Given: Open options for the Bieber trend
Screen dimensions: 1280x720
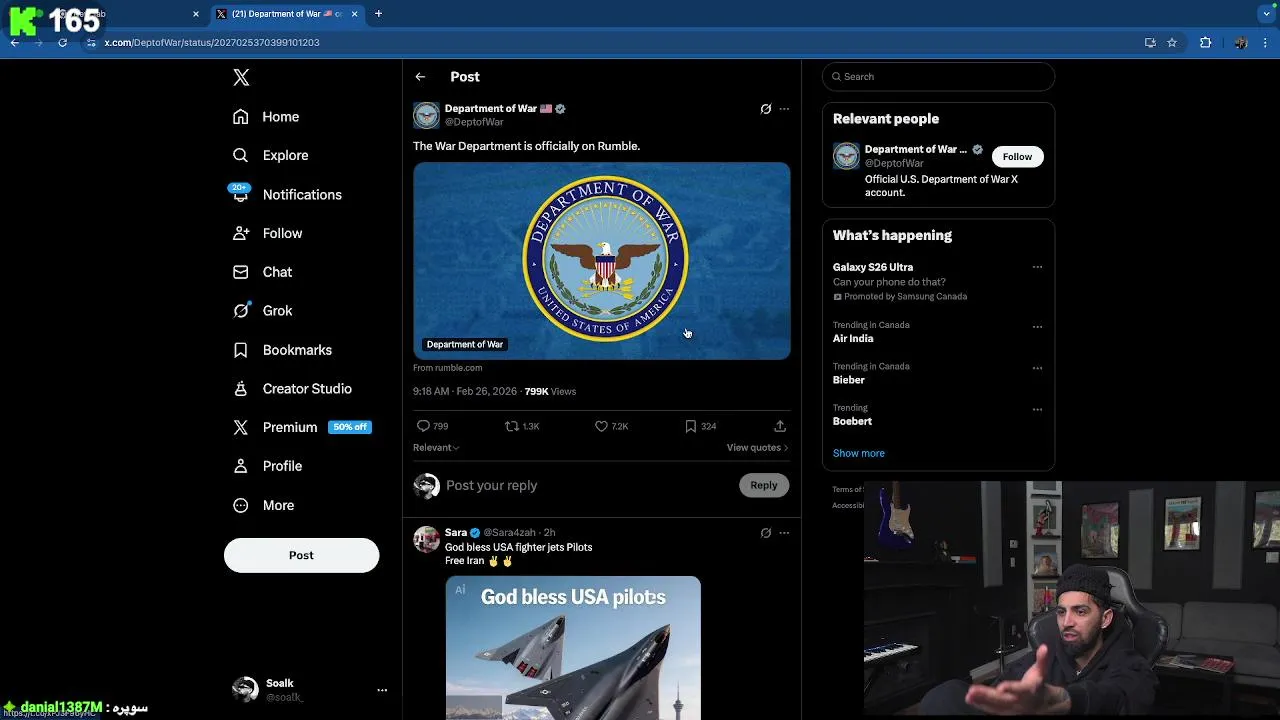Looking at the screenshot, I should click(x=1037, y=368).
